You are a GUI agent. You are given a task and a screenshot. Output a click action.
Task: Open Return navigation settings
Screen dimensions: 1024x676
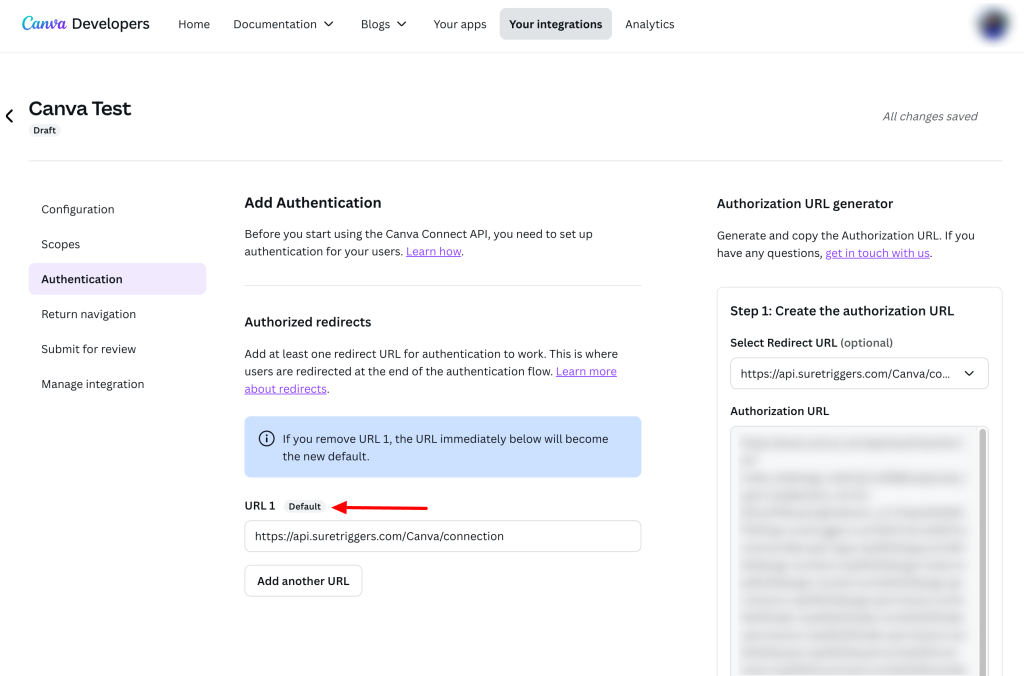[x=89, y=314]
